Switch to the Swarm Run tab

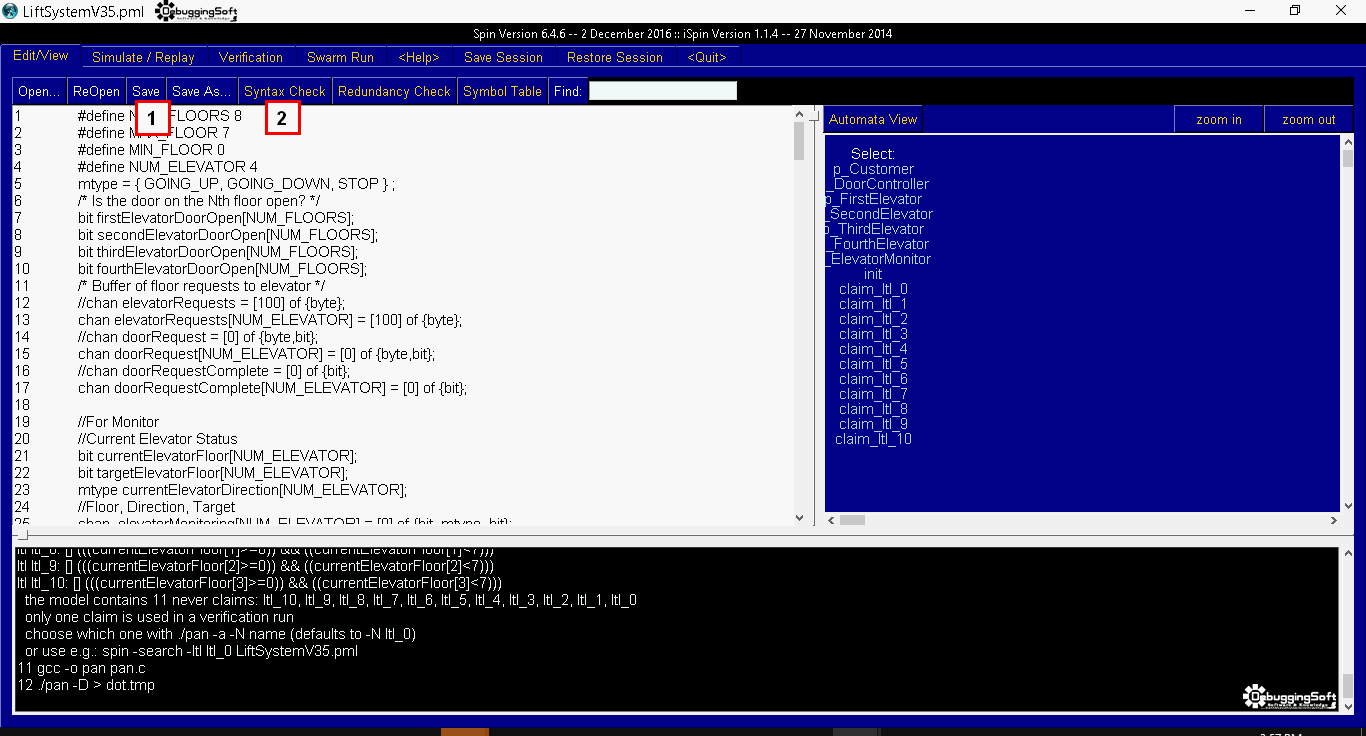click(340, 57)
